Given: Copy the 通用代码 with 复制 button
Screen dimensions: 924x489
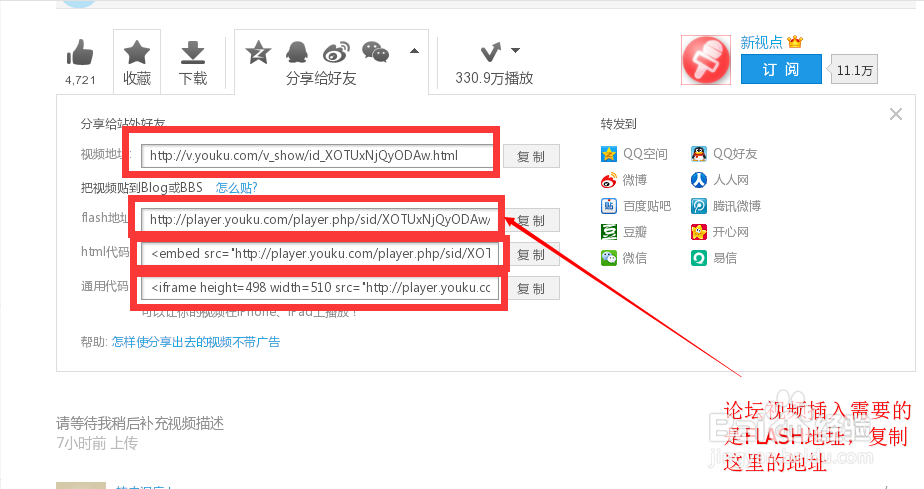Looking at the screenshot, I should tap(532, 289).
